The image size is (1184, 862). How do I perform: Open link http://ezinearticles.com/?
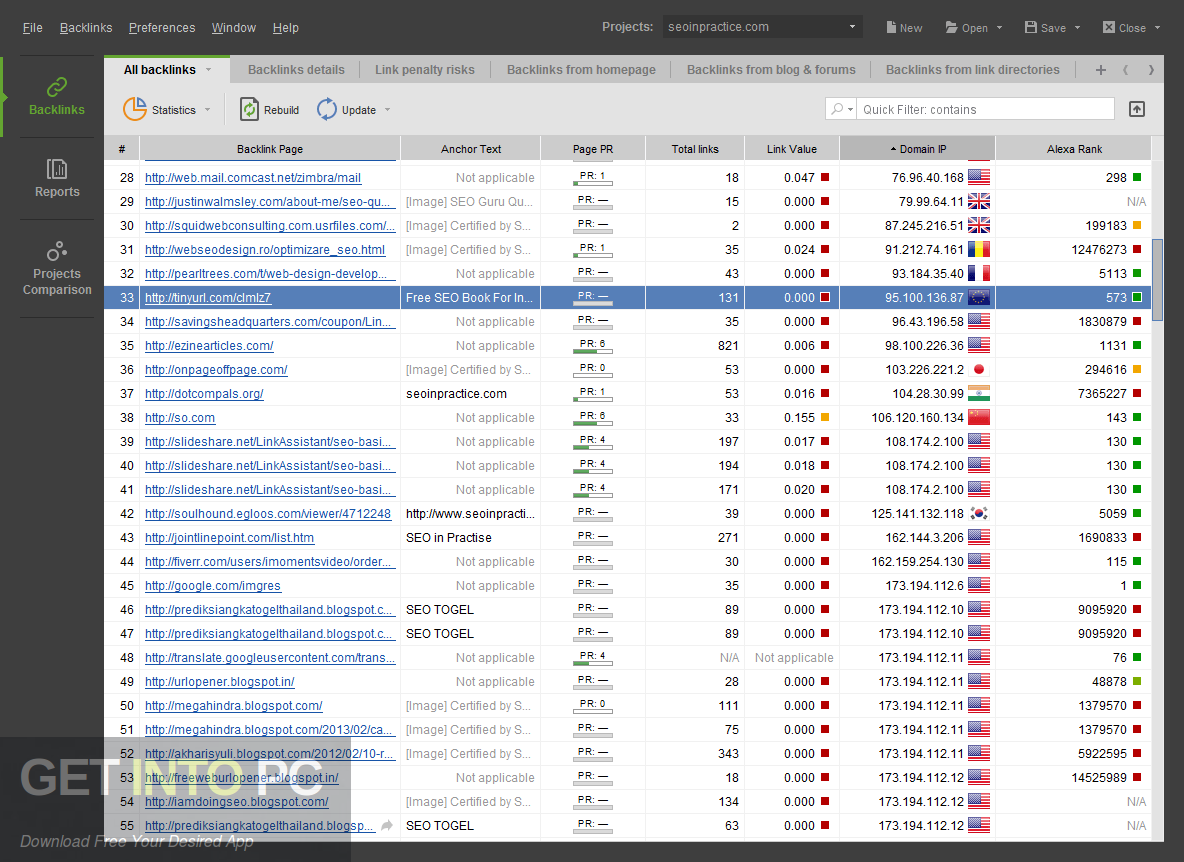(x=209, y=346)
